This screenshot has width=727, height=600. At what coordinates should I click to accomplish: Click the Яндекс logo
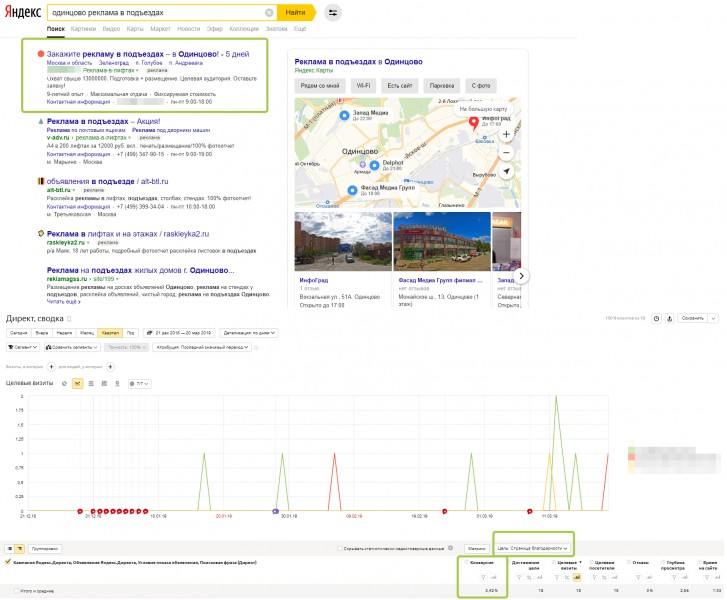coord(23,13)
